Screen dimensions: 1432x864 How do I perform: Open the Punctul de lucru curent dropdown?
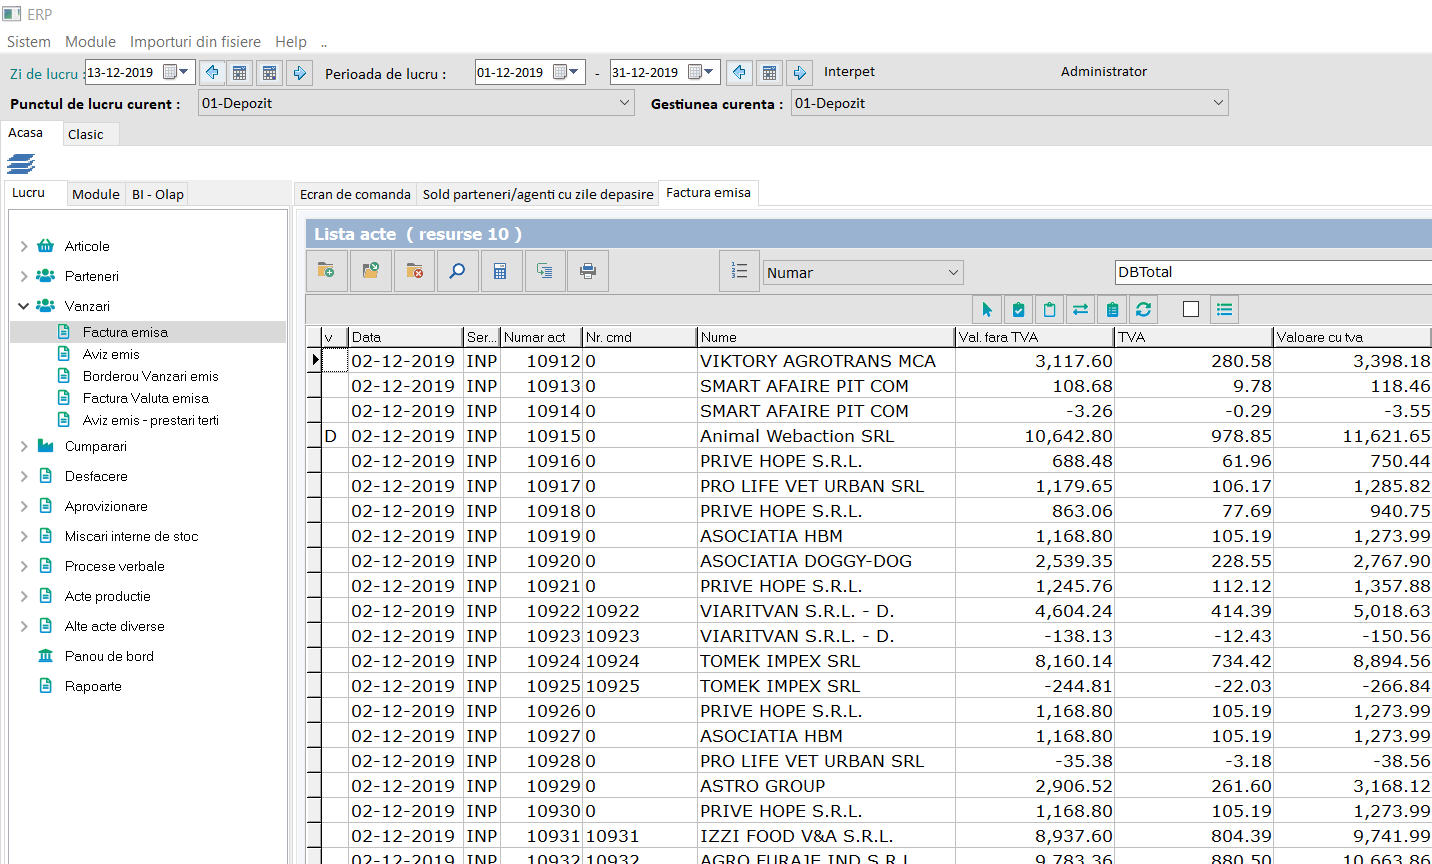(x=624, y=103)
